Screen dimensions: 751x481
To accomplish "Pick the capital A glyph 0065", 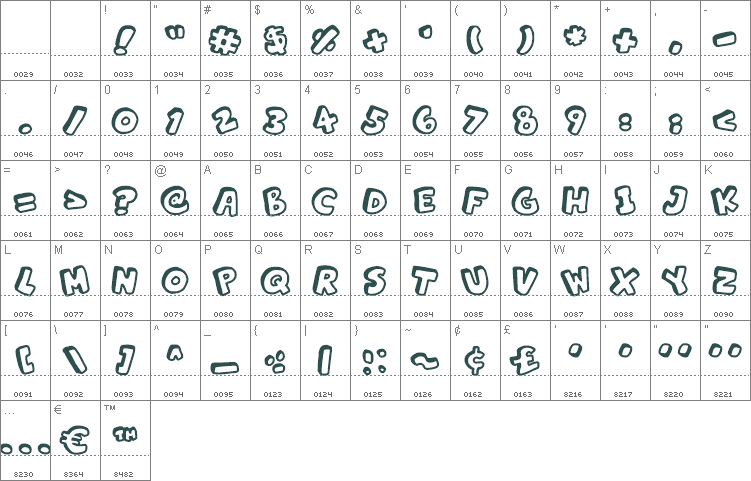I will [x=225, y=201].
